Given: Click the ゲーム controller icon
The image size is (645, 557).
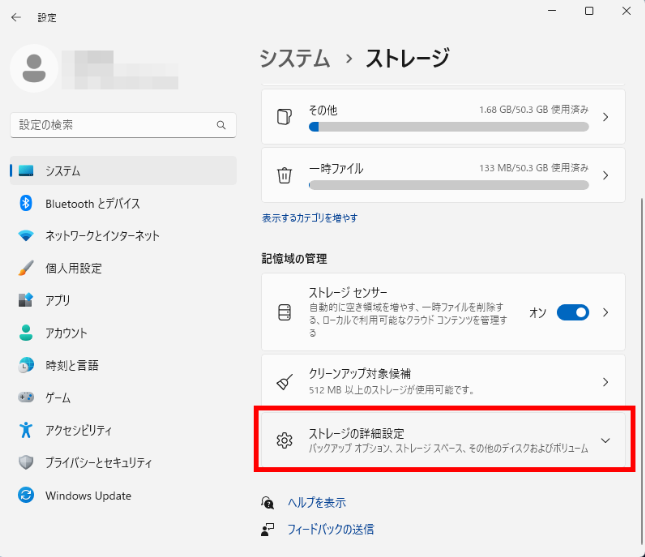Looking at the screenshot, I should (26, 397).
